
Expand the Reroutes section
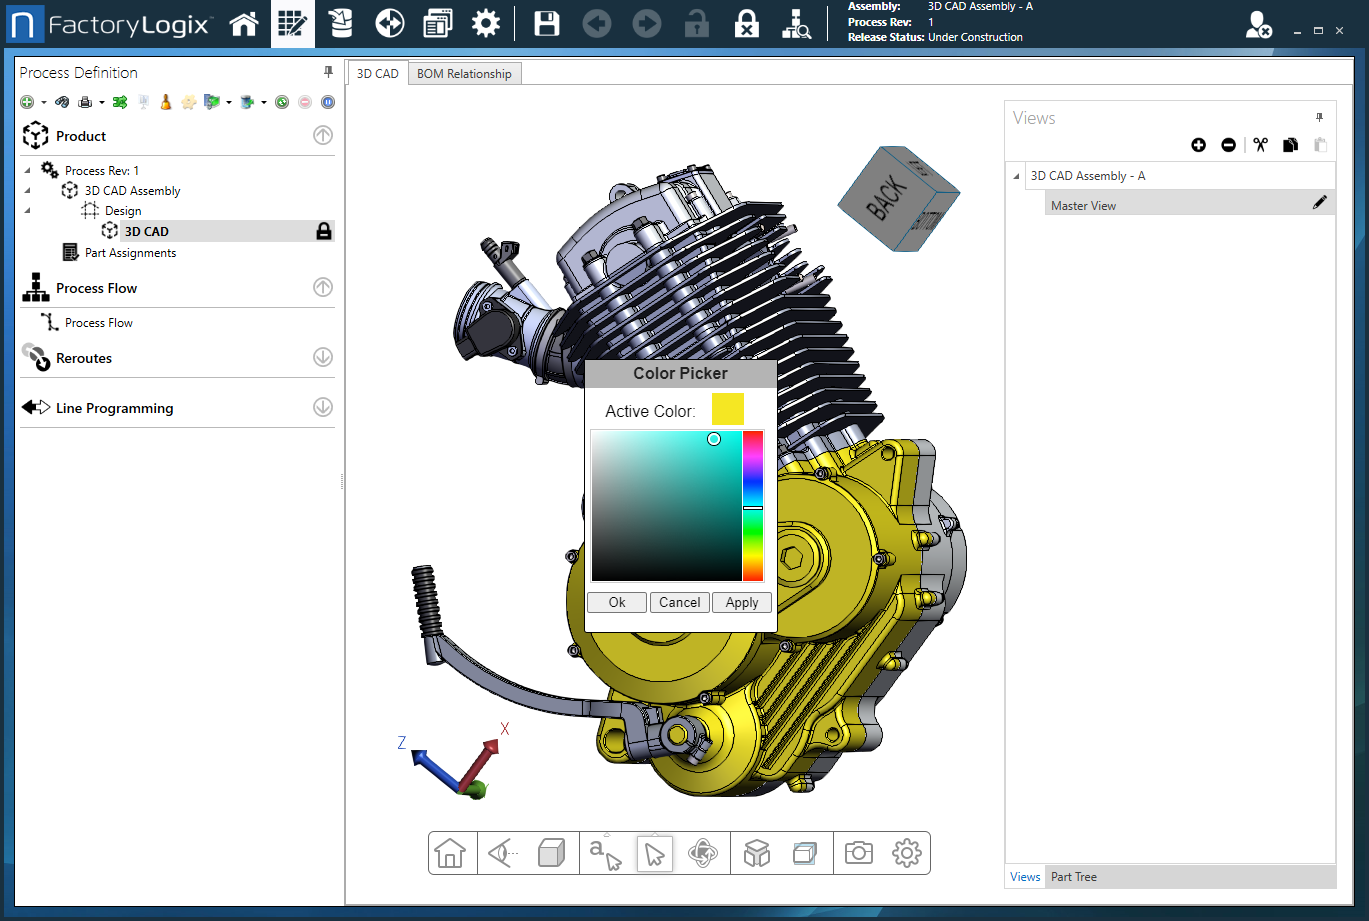(322, 357)
